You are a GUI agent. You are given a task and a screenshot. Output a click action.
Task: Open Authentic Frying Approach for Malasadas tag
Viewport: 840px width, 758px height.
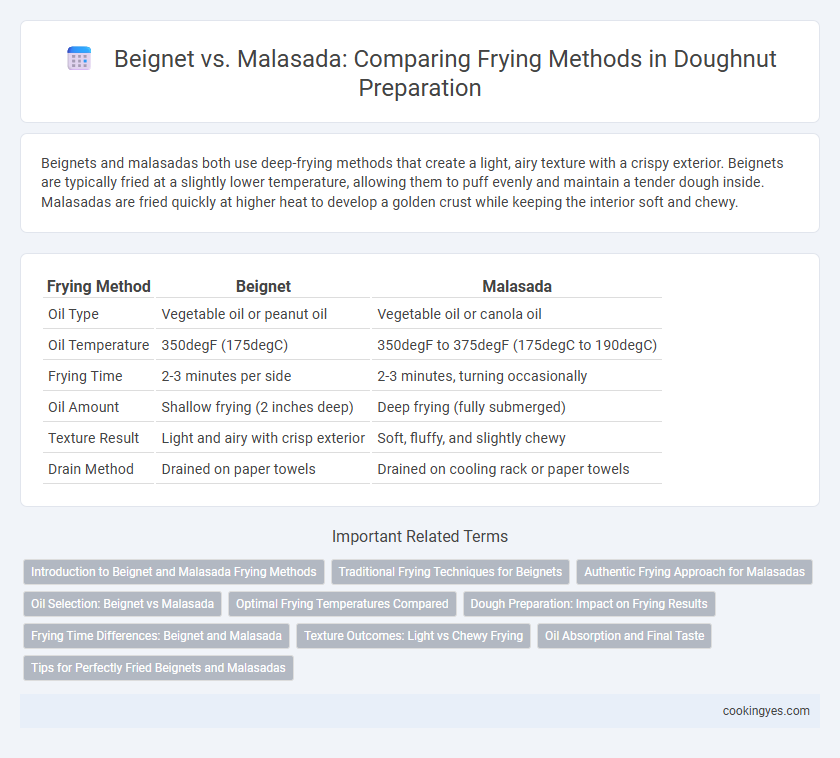coord(694,572)
